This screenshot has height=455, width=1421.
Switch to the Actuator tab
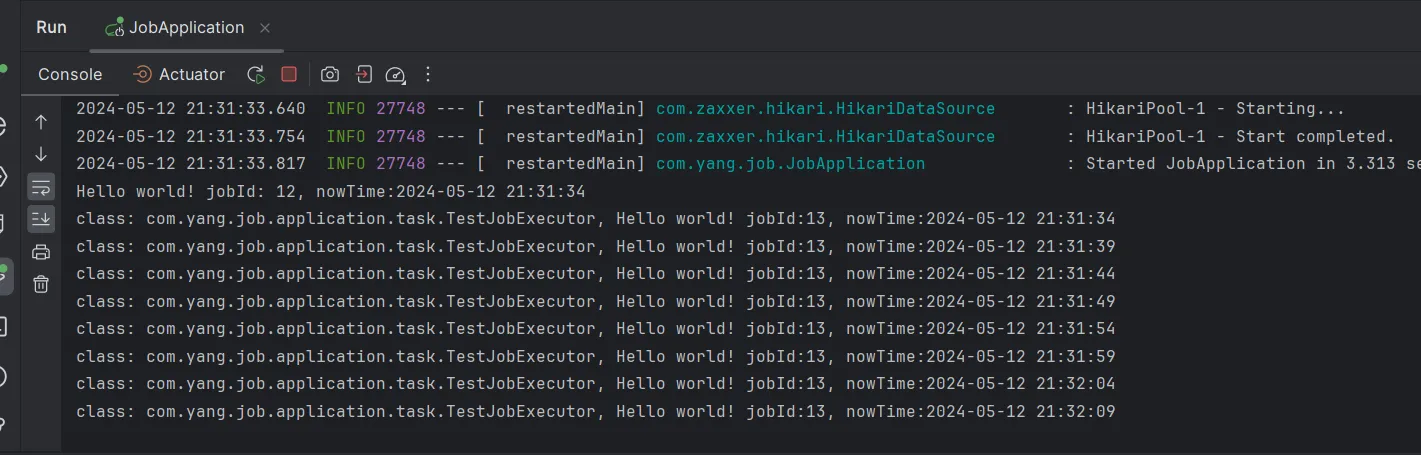pyautogui.click(x=180, y=74)
